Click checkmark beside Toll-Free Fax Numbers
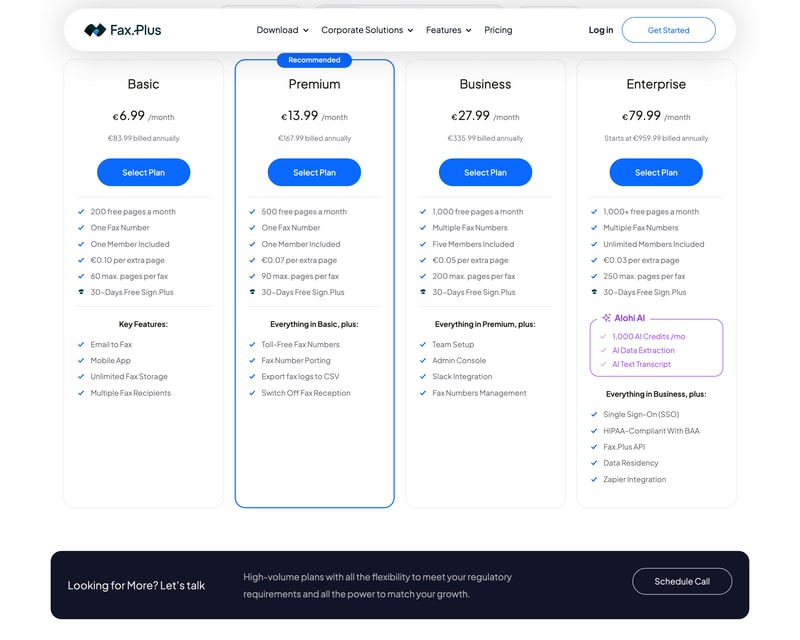 click(x=252, y=344)
